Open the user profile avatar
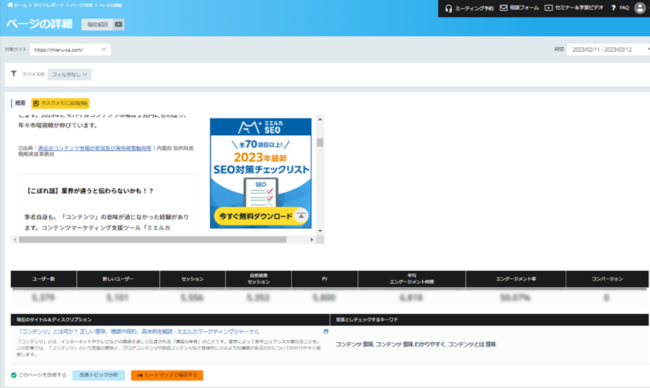 pos(640,8)
